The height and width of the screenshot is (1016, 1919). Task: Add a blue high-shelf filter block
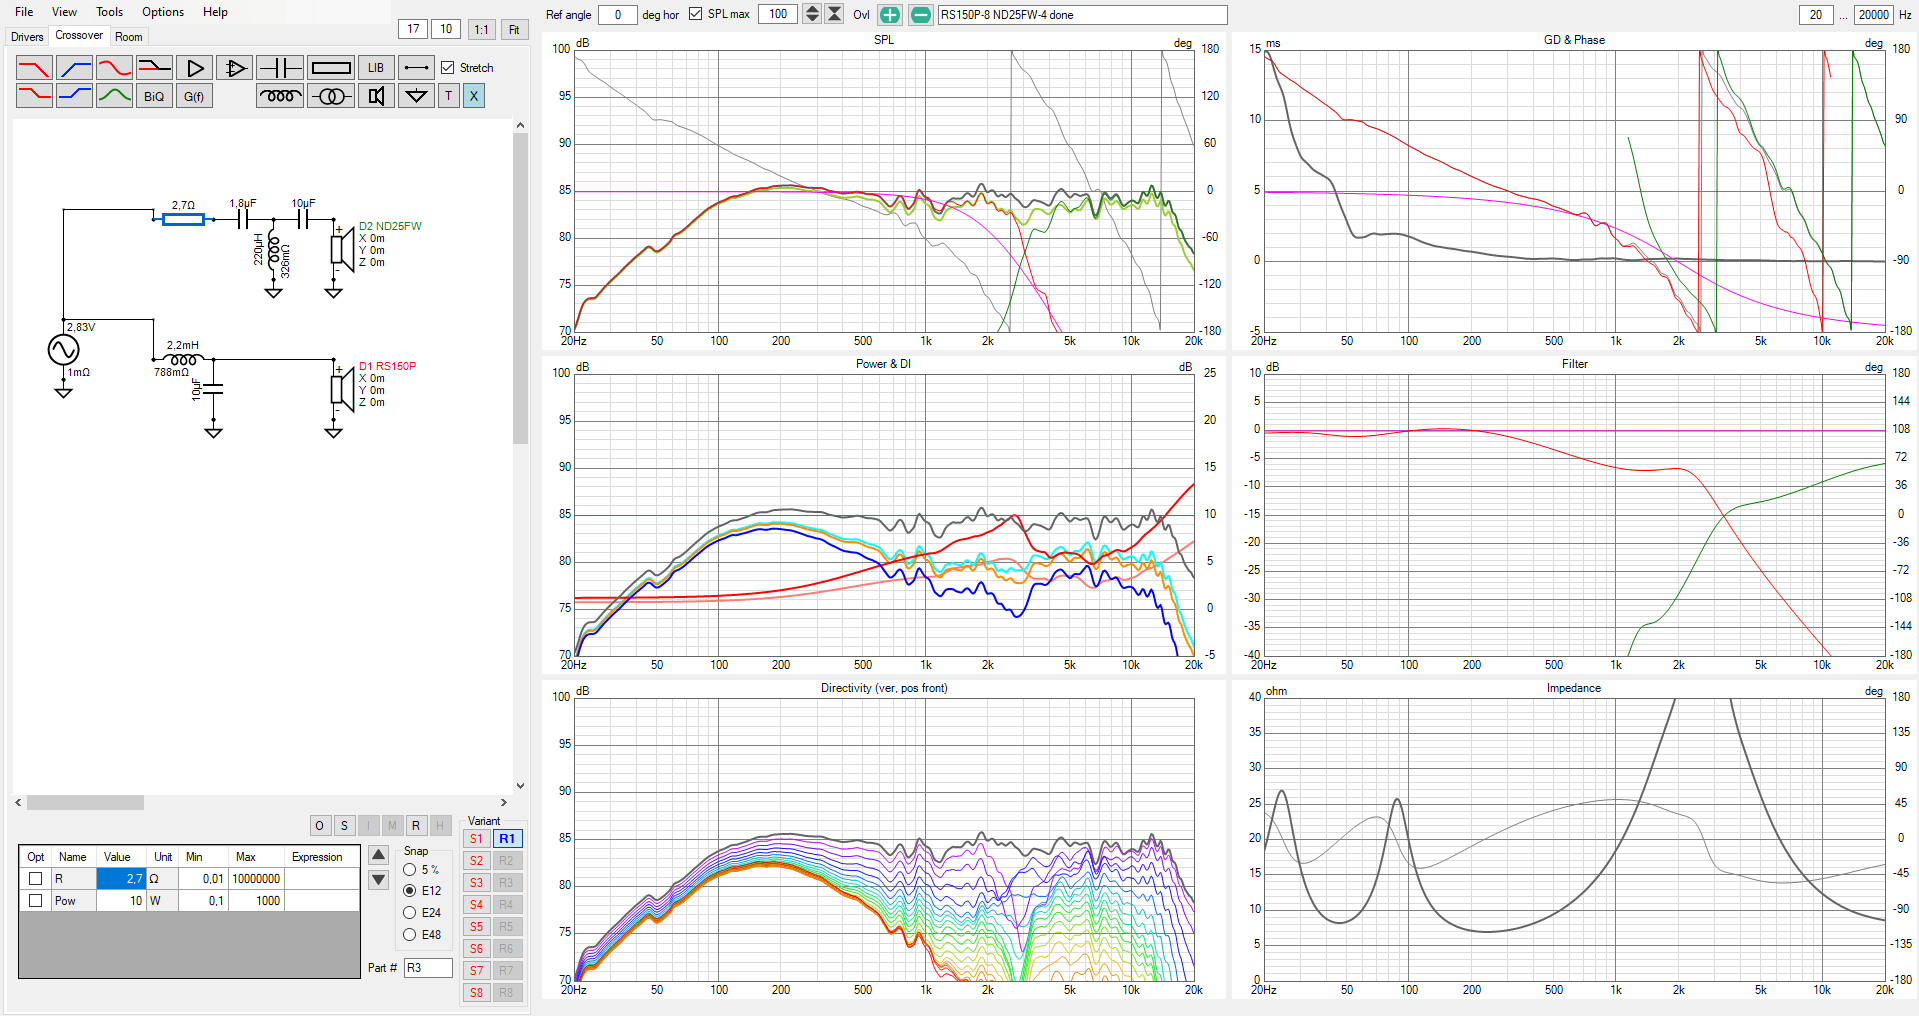[x=74, y=96]
